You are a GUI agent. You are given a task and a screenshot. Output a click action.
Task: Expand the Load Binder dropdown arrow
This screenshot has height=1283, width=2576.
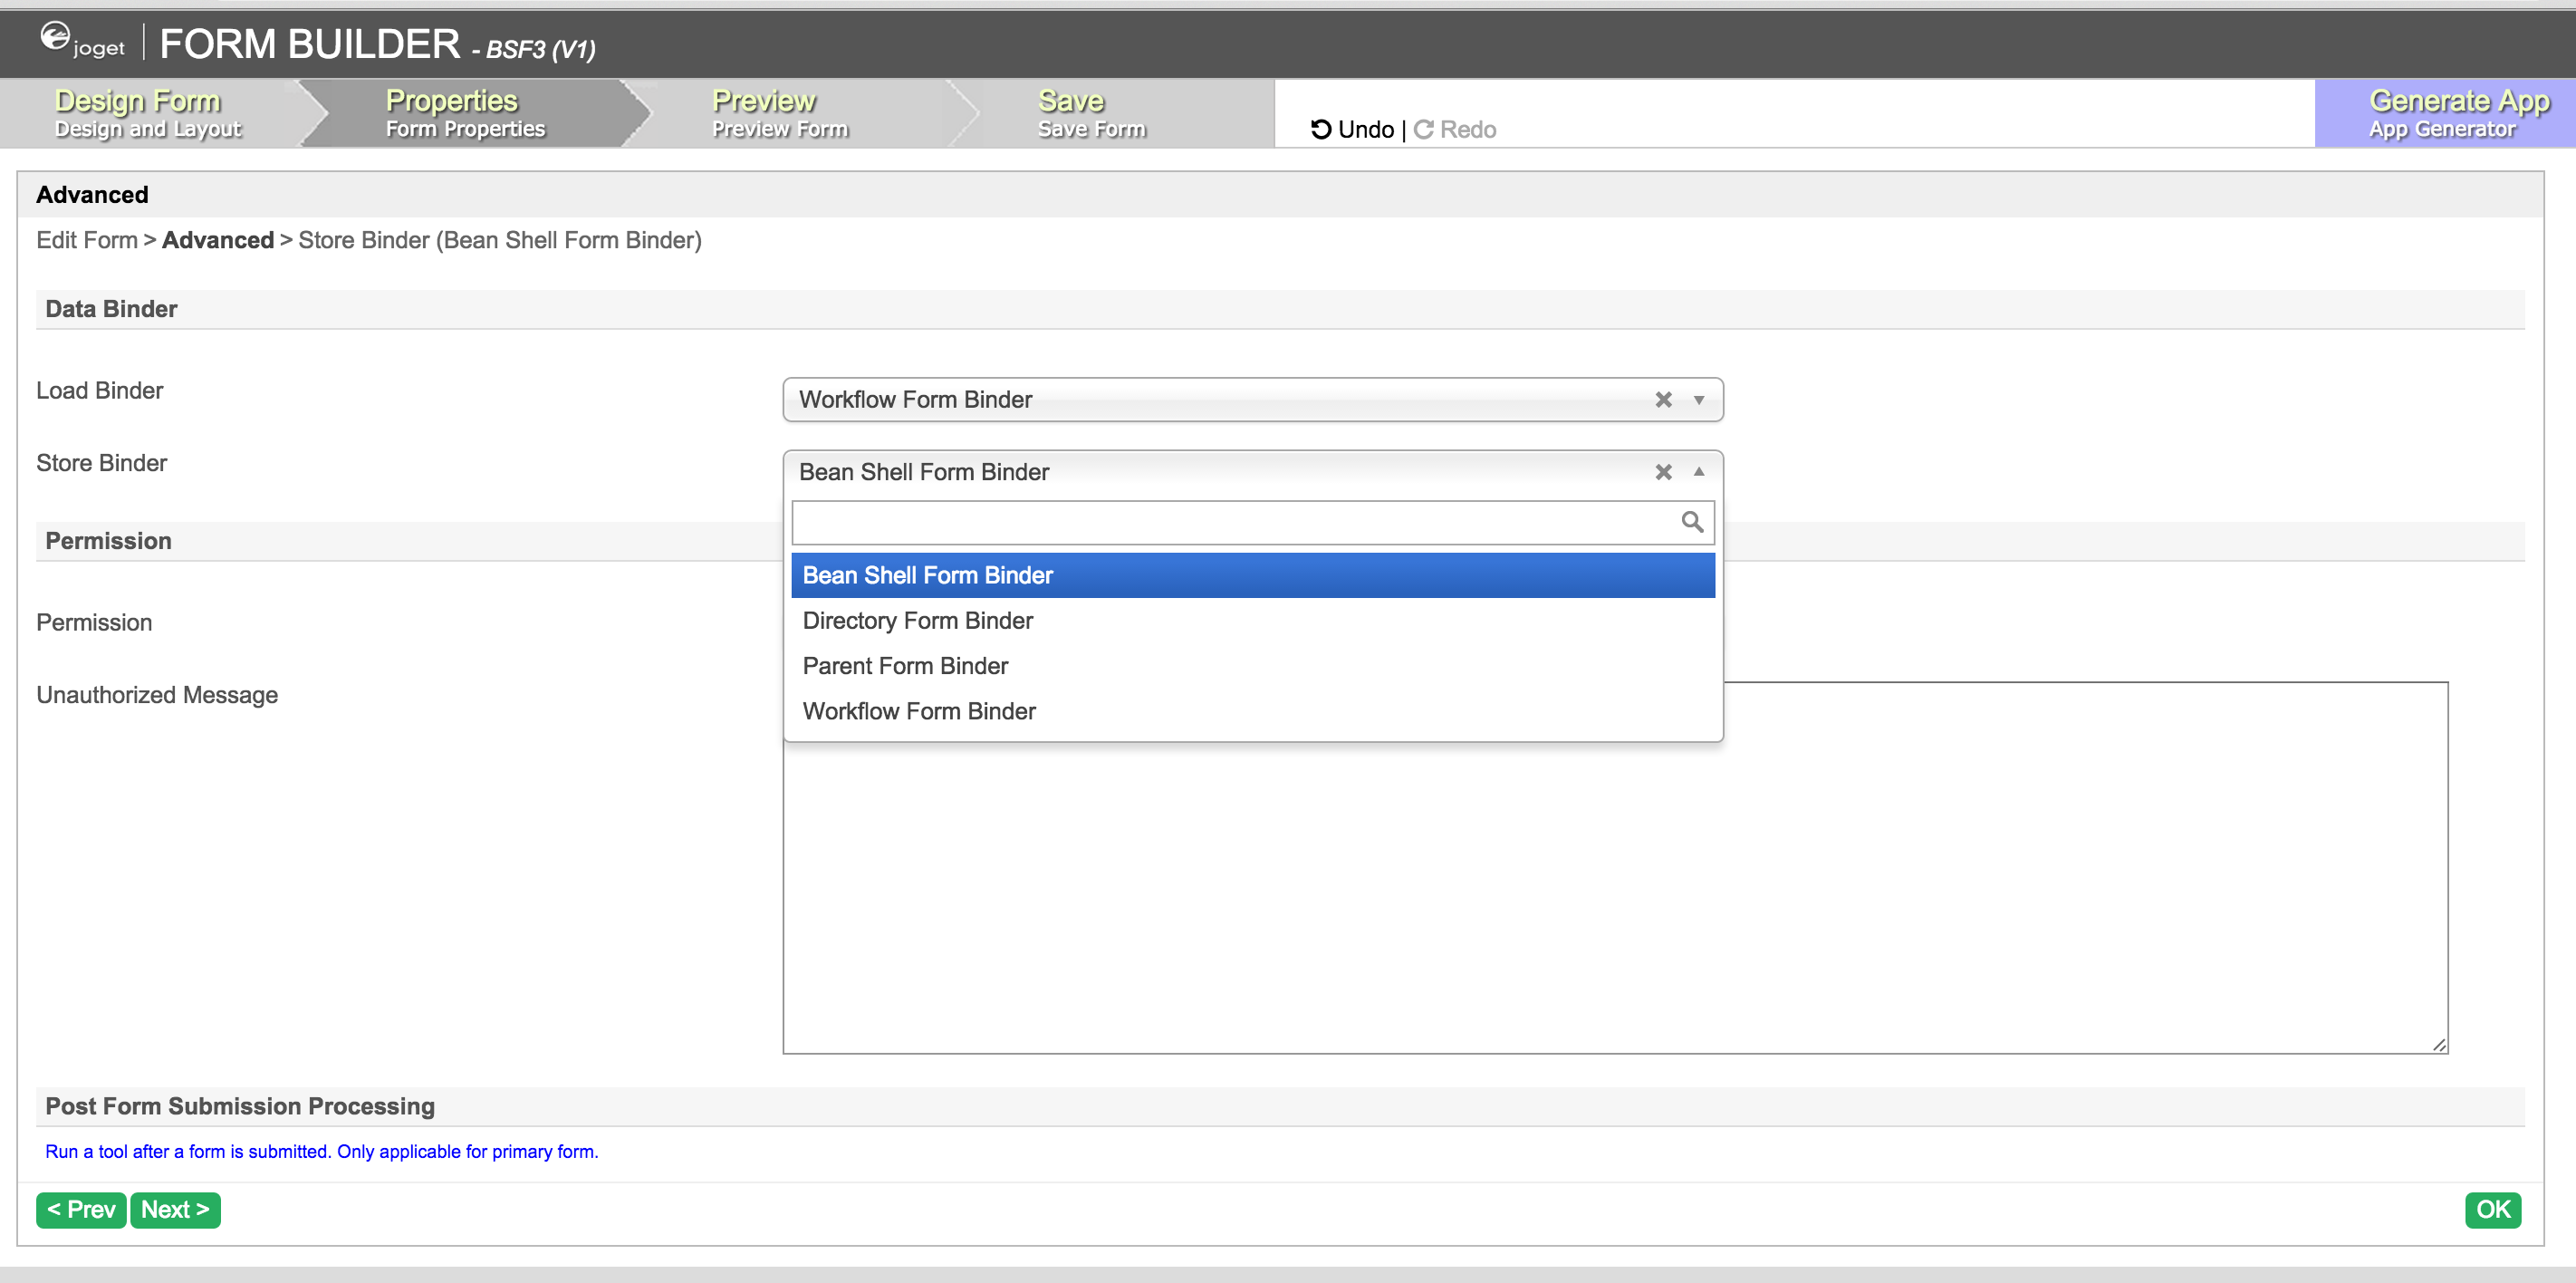click(x=1698, y=400)
